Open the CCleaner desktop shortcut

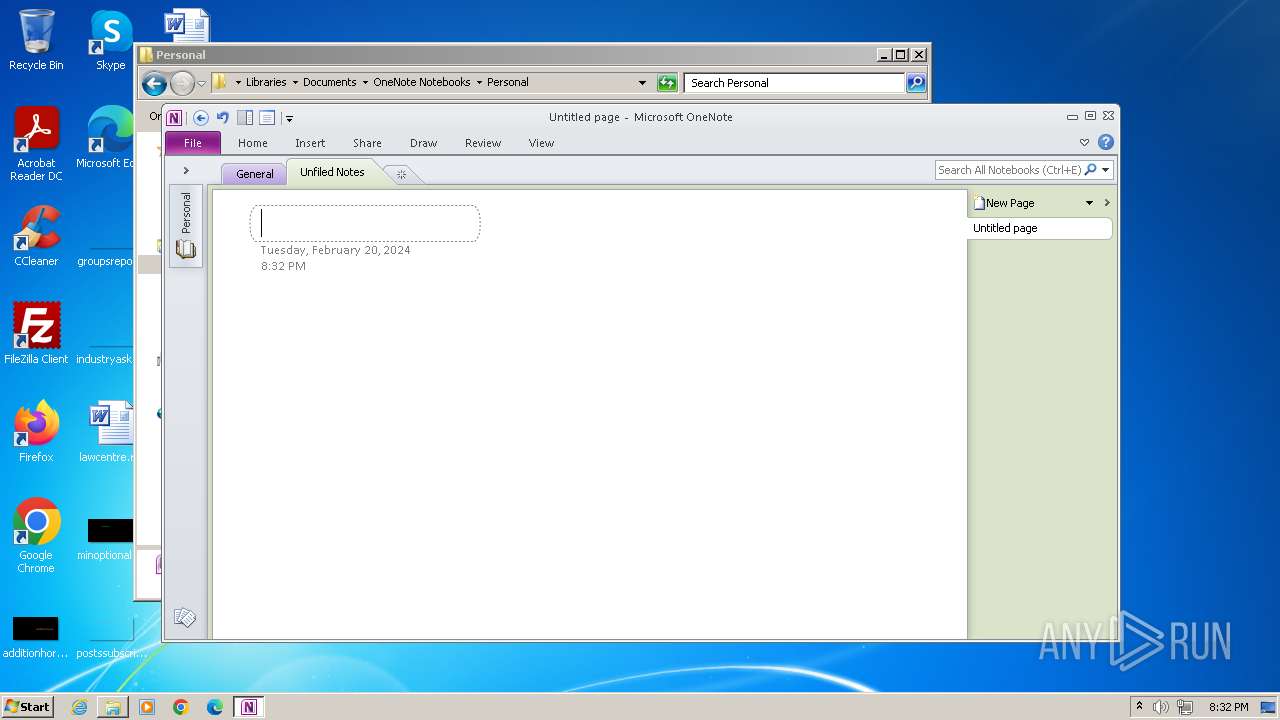pos(36,236)
